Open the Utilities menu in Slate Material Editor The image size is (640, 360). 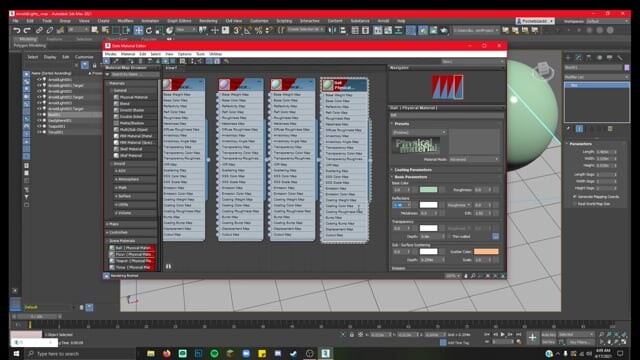point(216,54)
